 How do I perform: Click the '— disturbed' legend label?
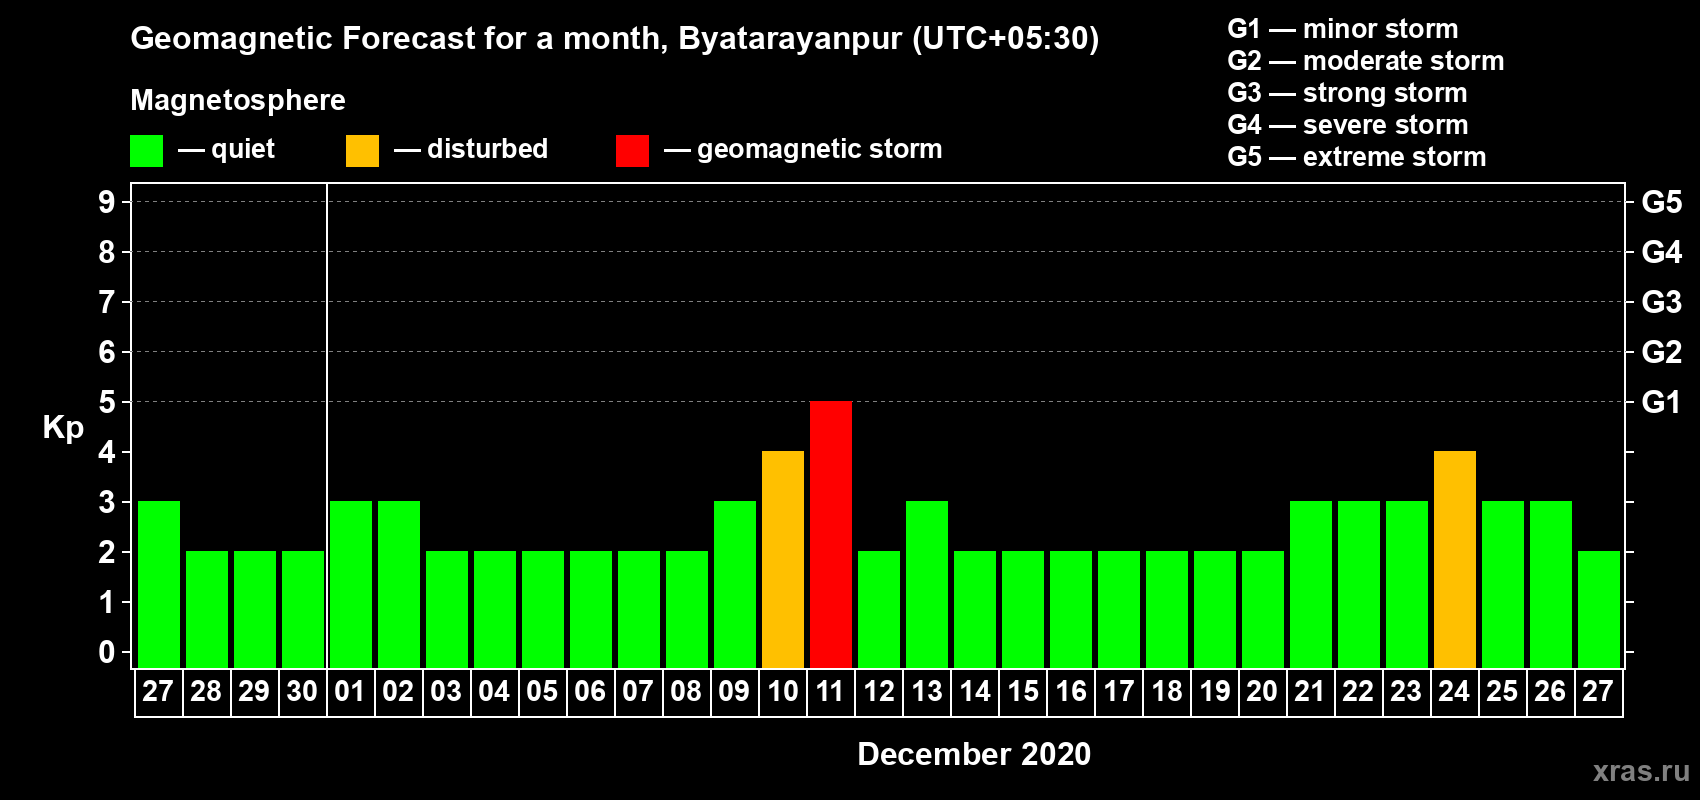(x=471, y=149)
